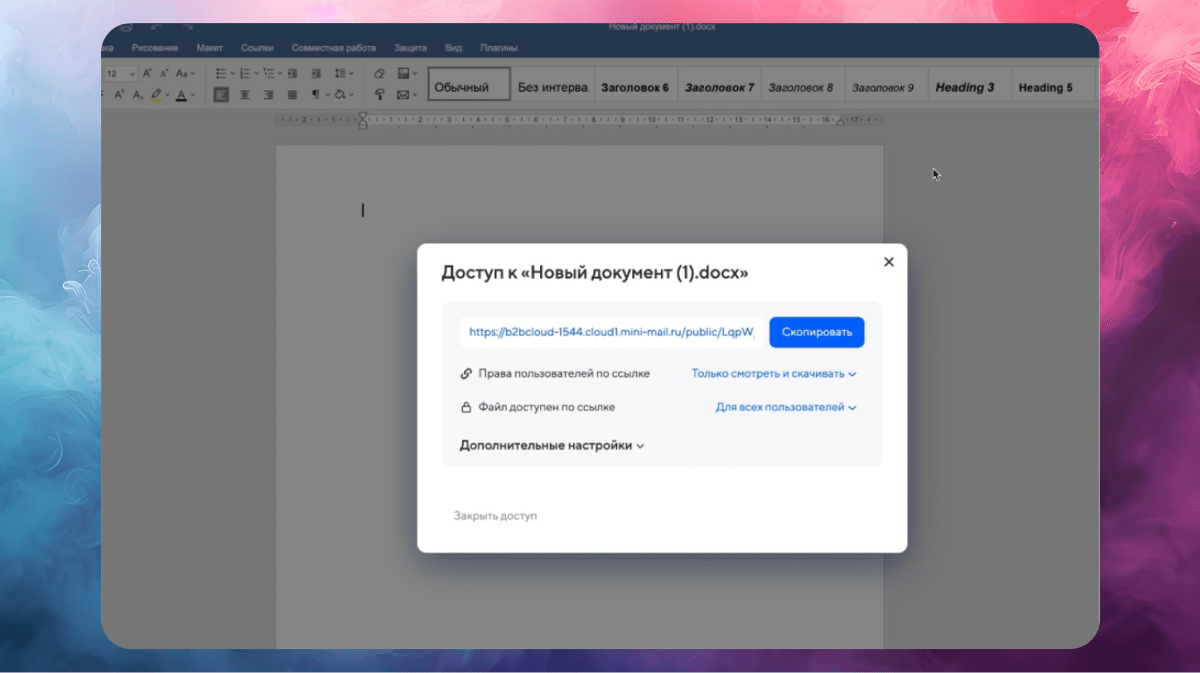Apply the Заголовок 8 style
This screenshot has height=673, width=1200.
click(802, 87)
